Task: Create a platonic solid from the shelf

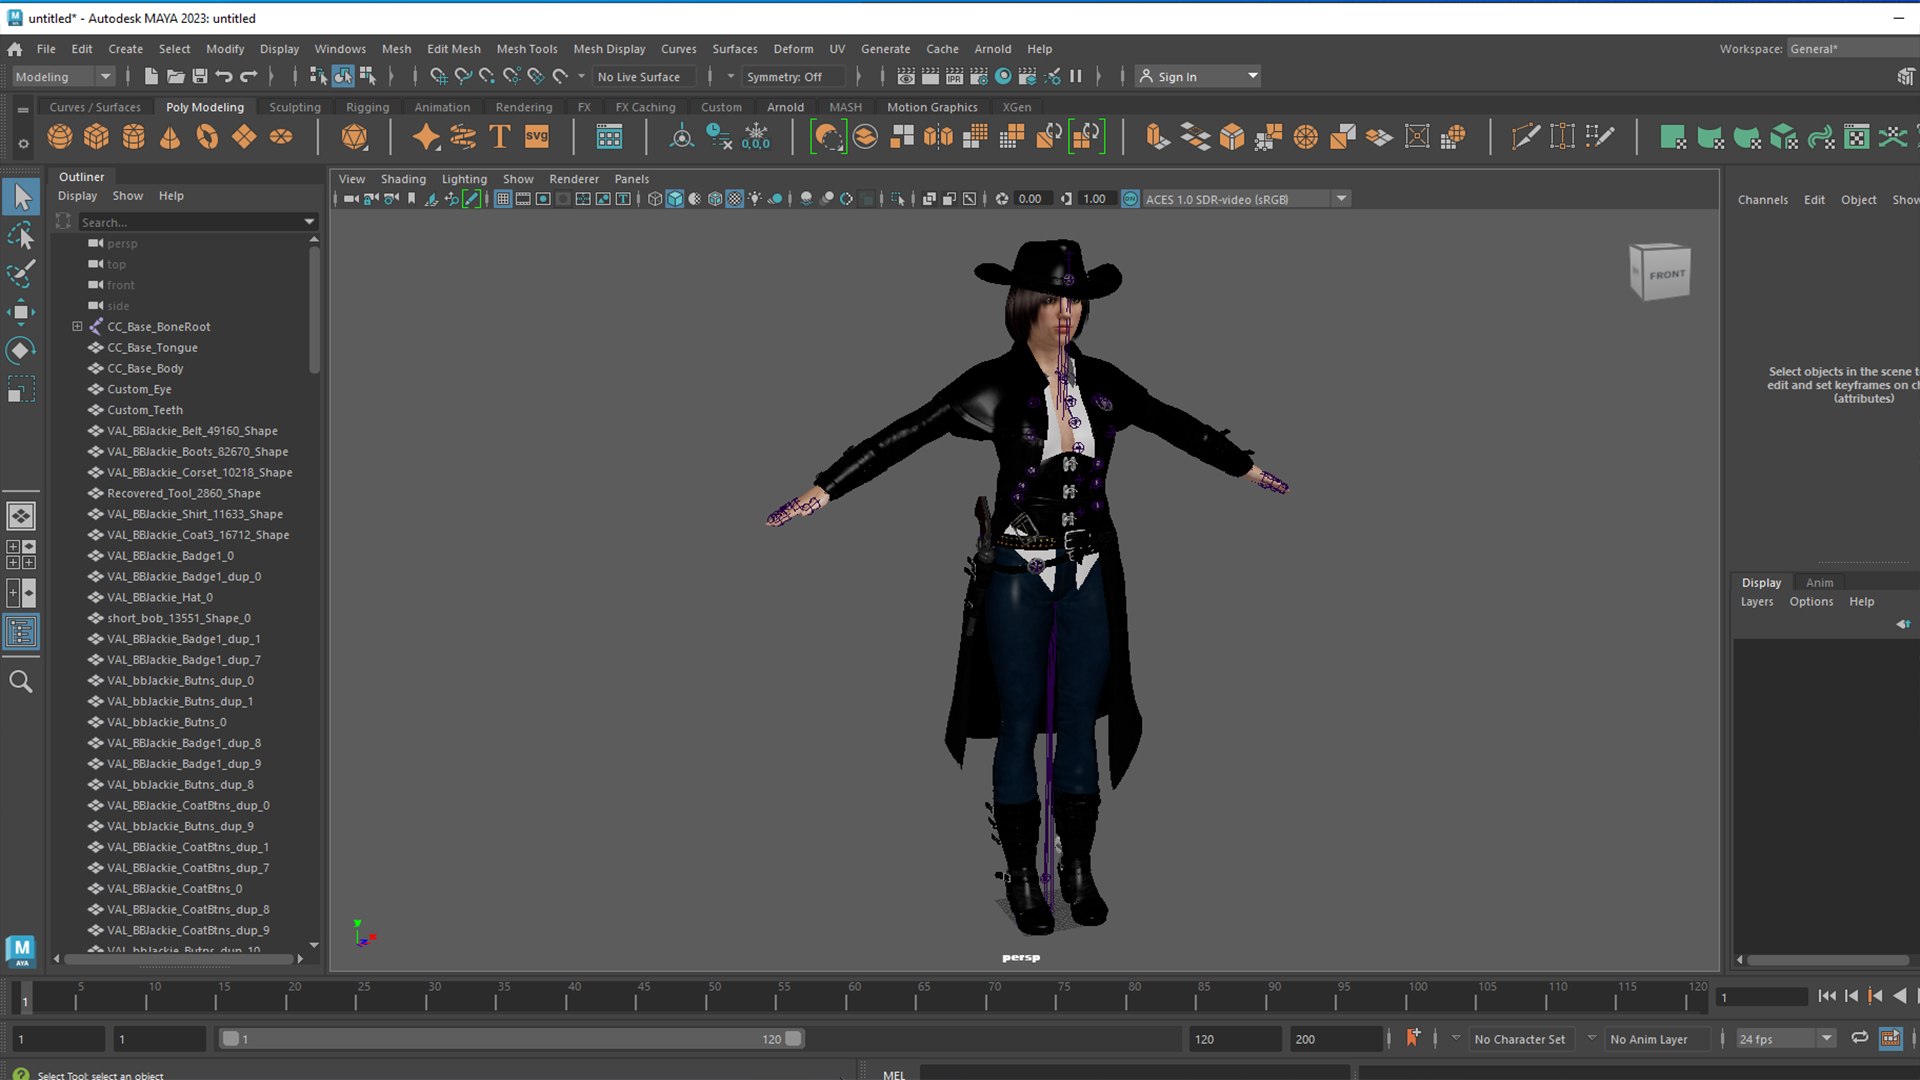Action: [354, 137]
